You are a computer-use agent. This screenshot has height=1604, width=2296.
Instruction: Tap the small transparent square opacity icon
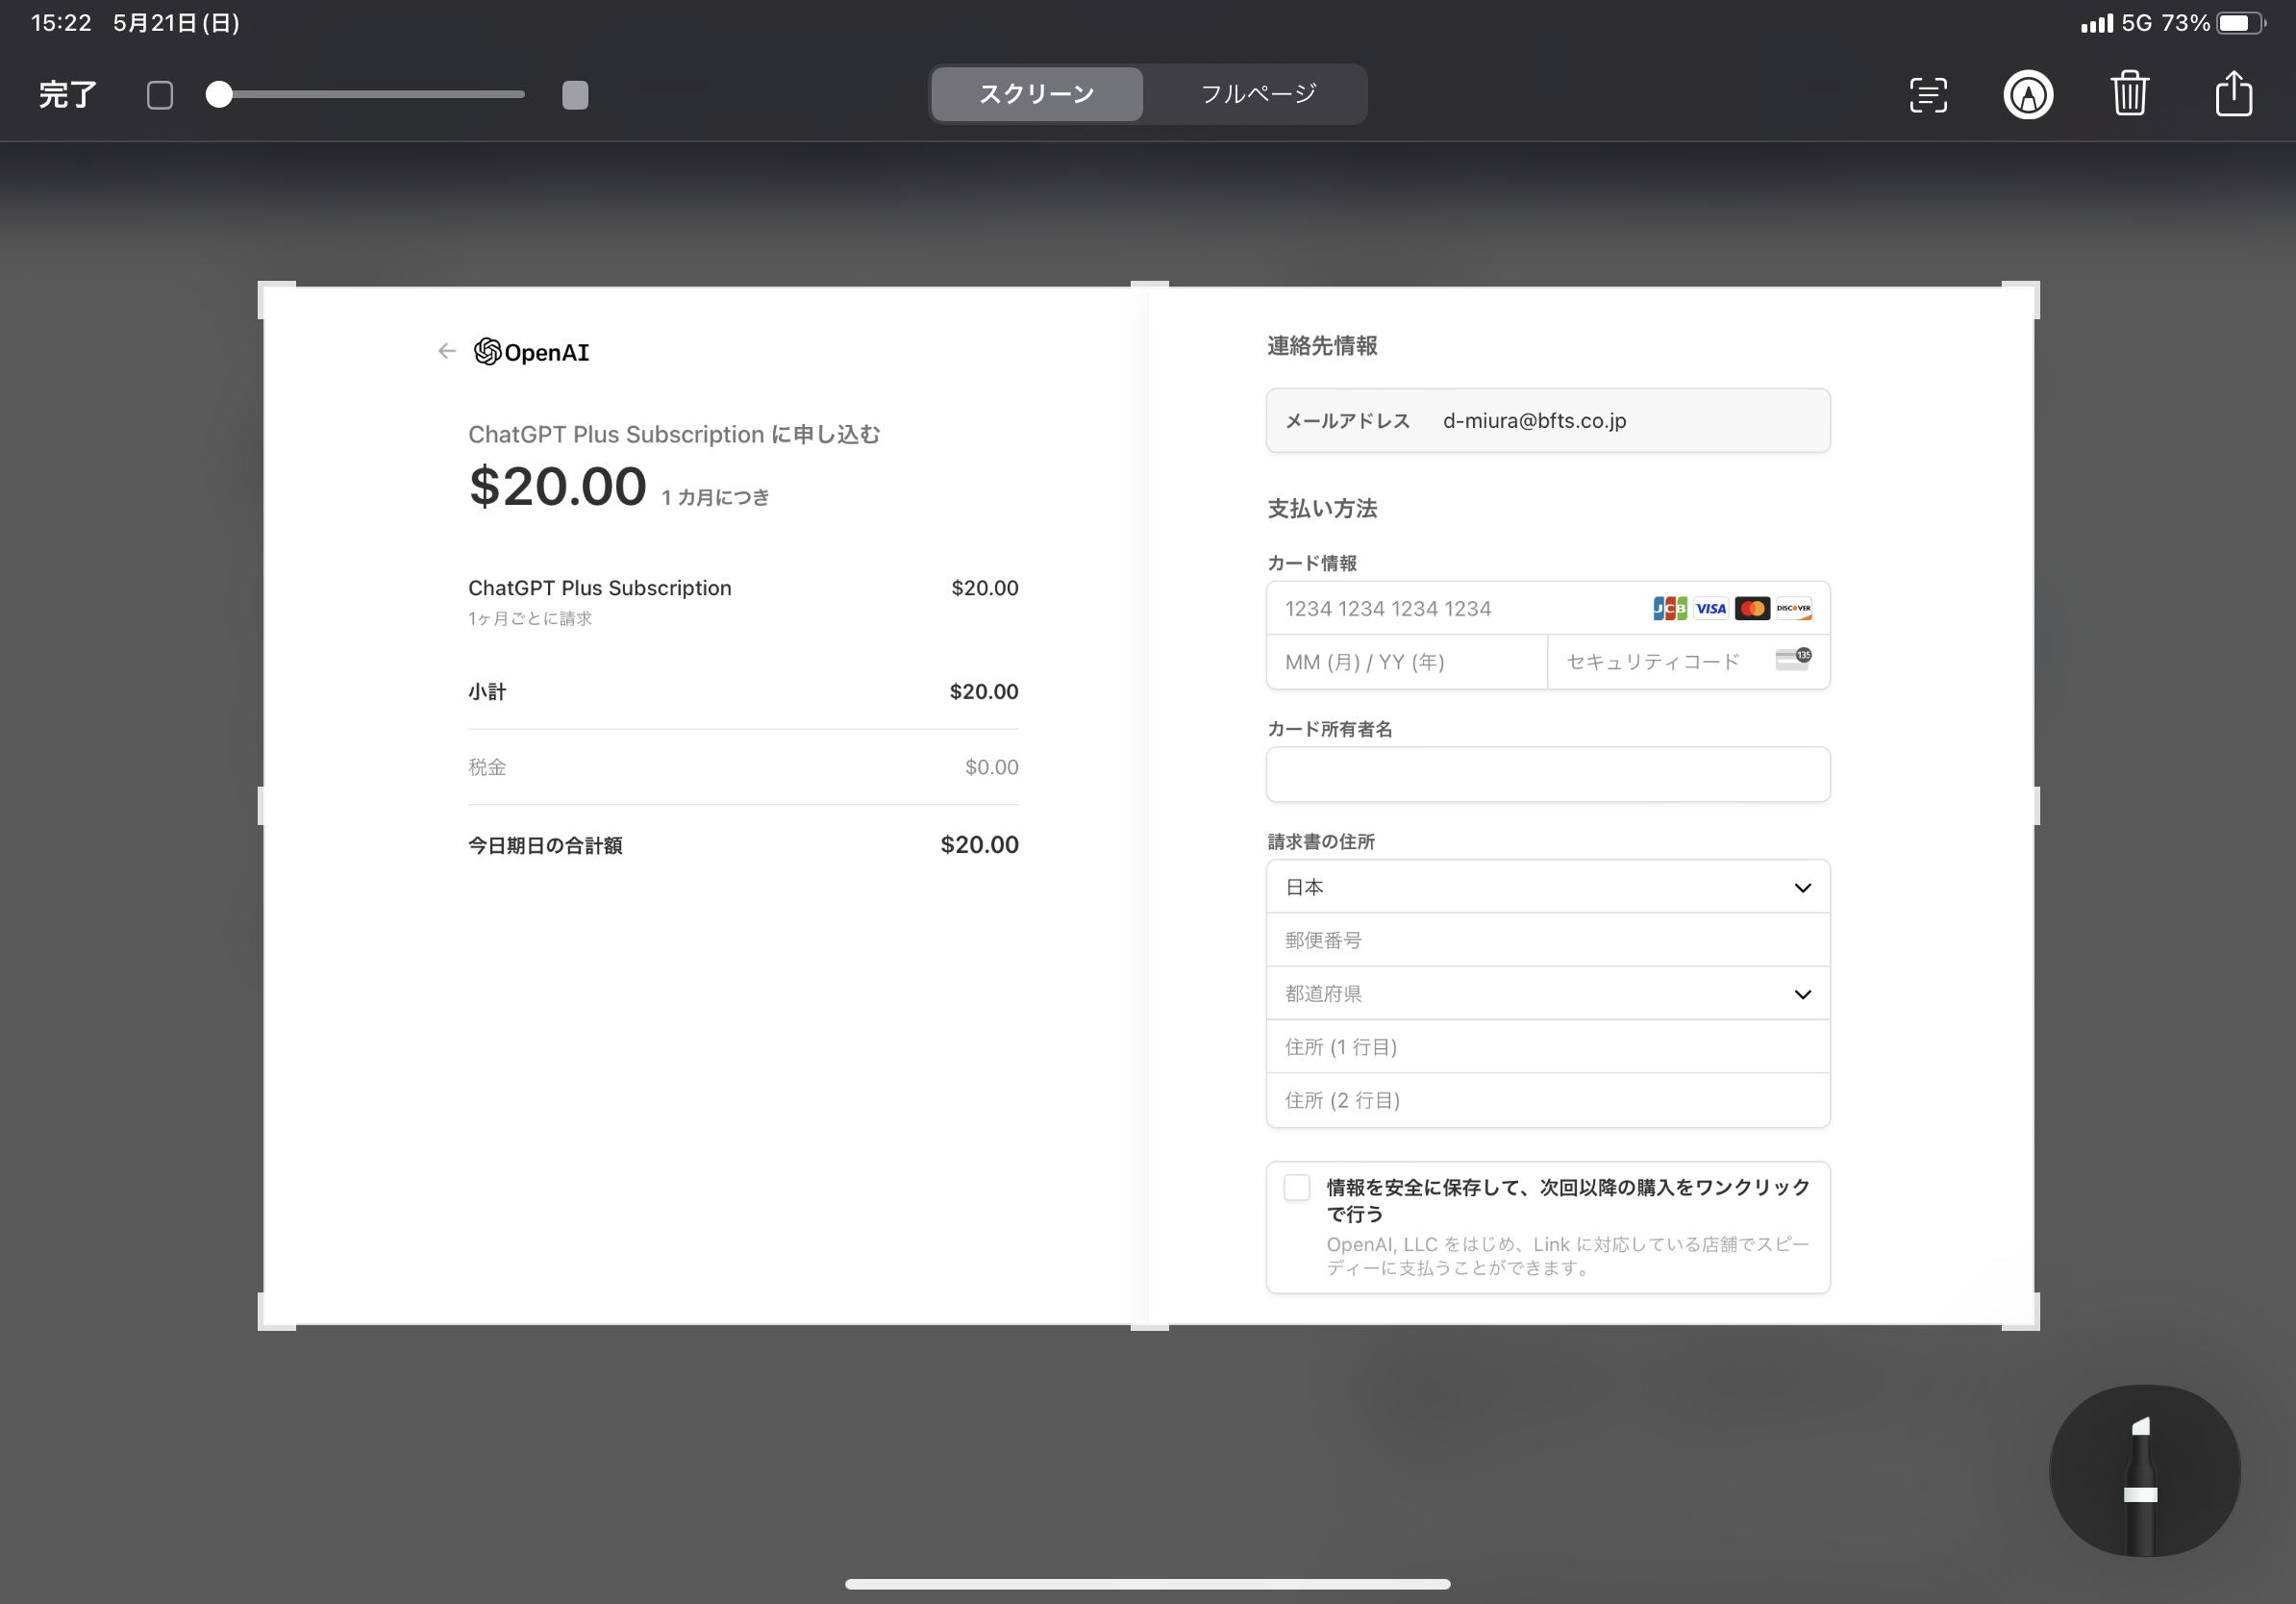tap(160, 95)
